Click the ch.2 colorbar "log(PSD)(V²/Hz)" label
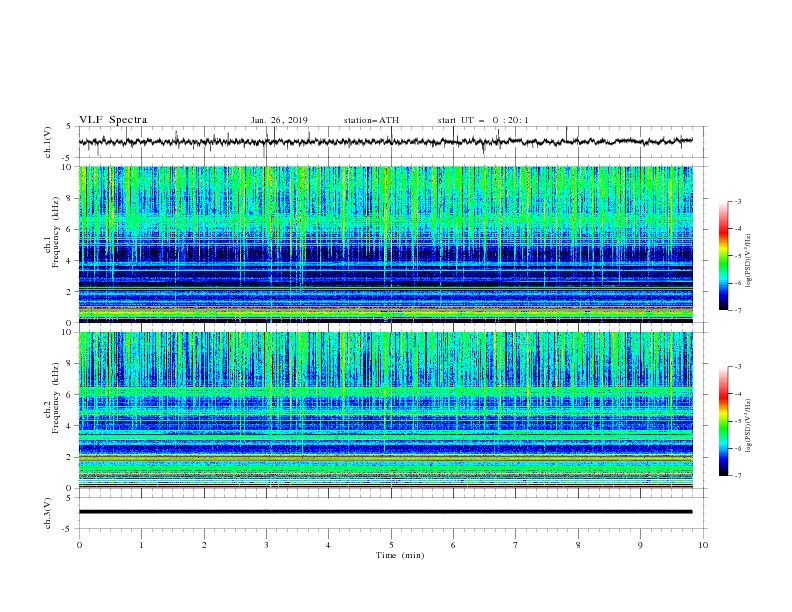This screenshot has height=612, width=792. click(x=748, y=426)
